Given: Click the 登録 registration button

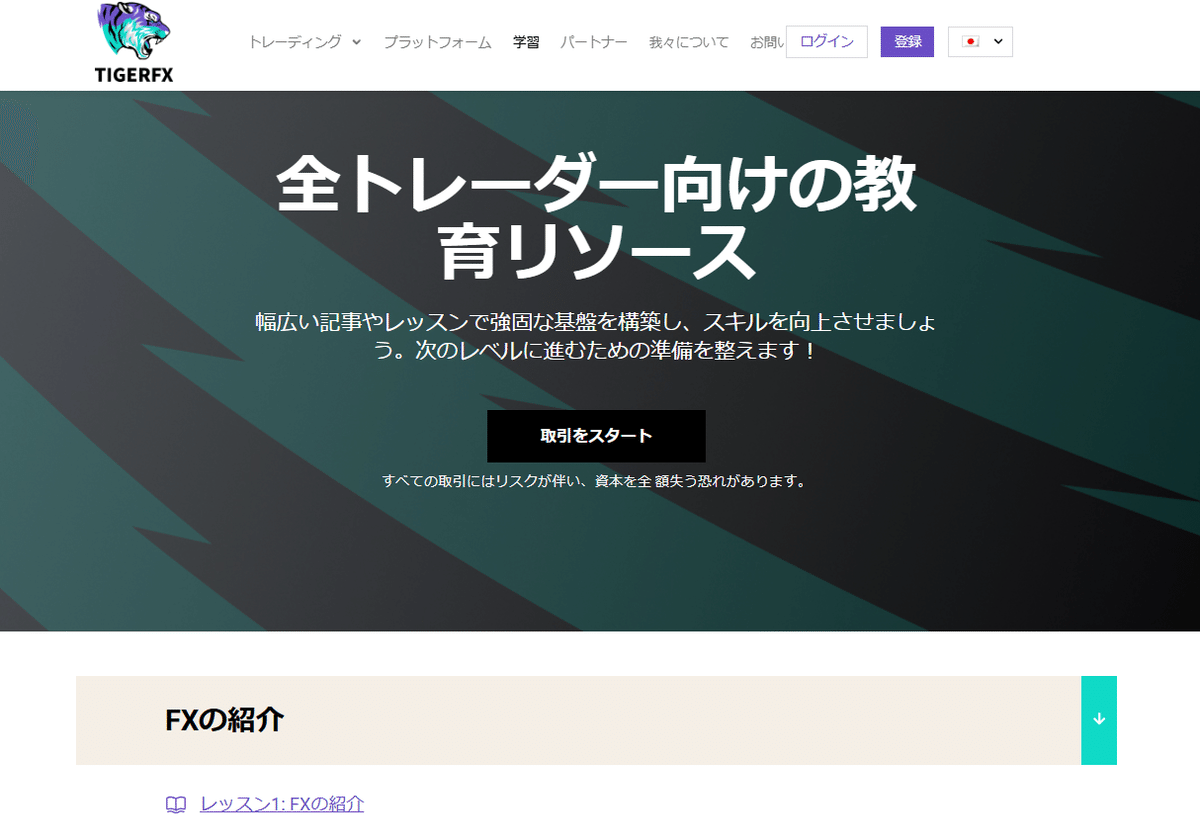Looking at the screenshot, I should [x=906, y=42].
